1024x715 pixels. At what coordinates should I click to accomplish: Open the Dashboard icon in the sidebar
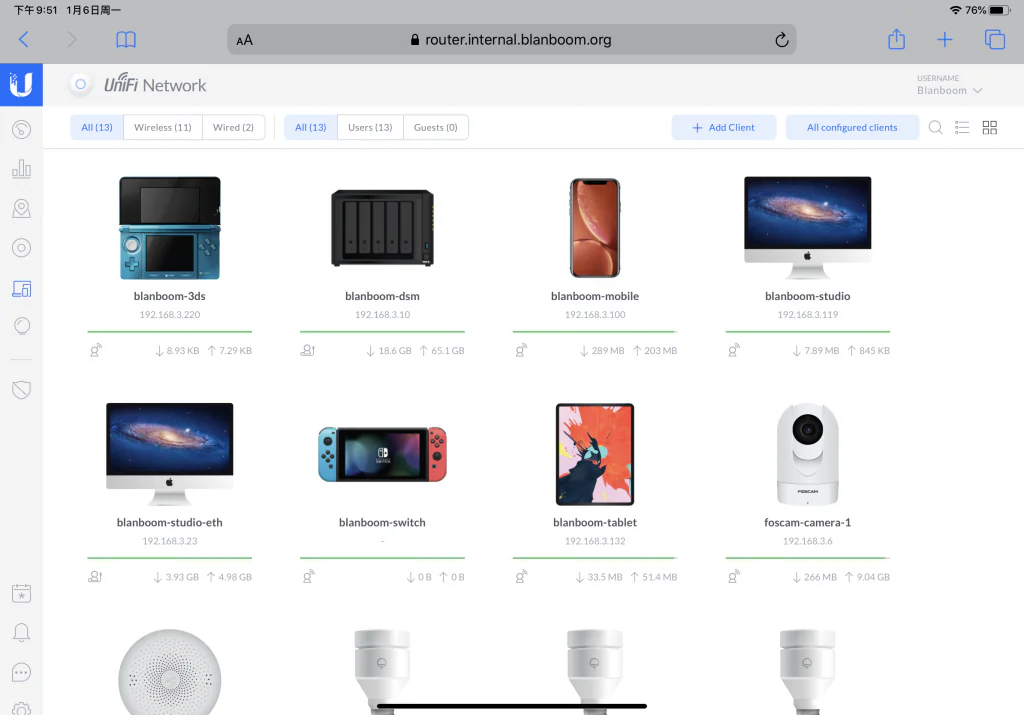pos(22,129)
